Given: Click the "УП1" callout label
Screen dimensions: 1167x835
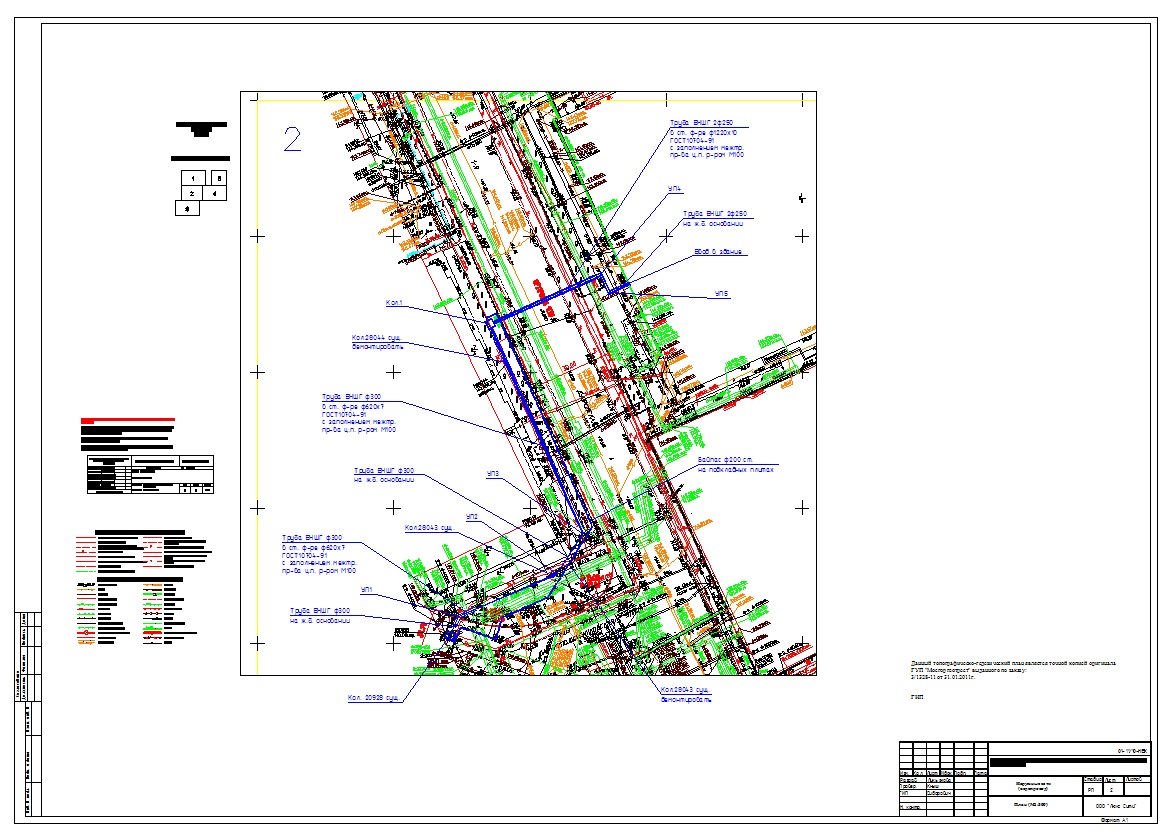Looking at the screenshot, I should [367, 590].
